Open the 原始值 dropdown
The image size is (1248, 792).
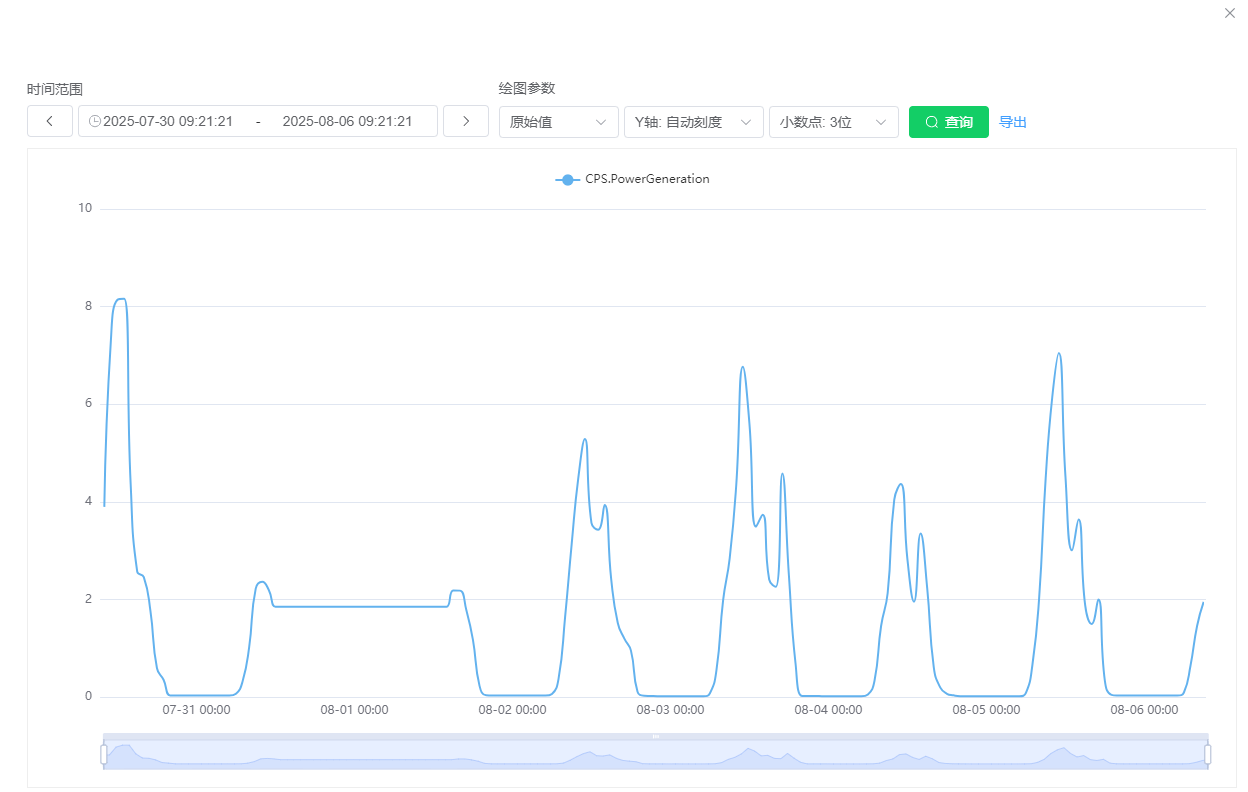pos(558,122)
